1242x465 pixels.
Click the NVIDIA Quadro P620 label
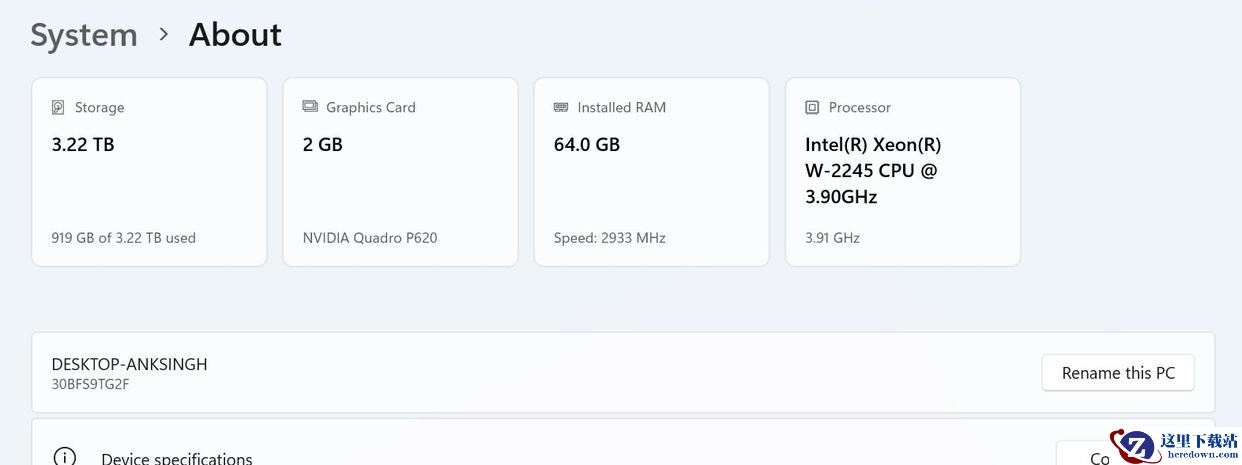[369, 238]
